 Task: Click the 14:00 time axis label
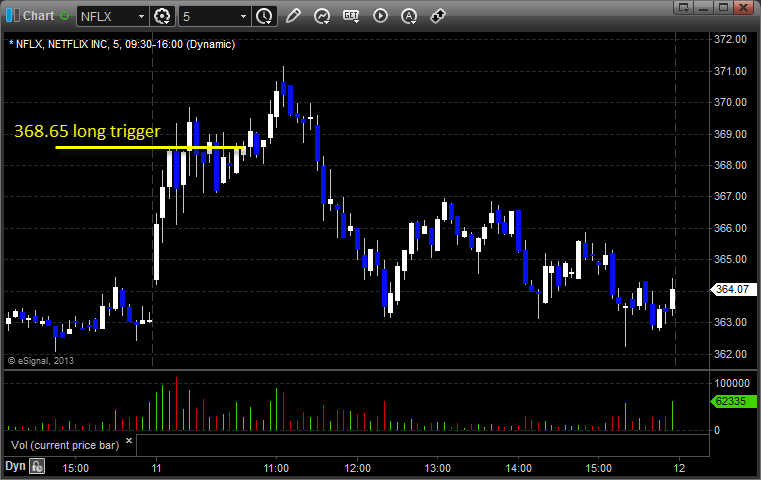click(x=518, y=468)
